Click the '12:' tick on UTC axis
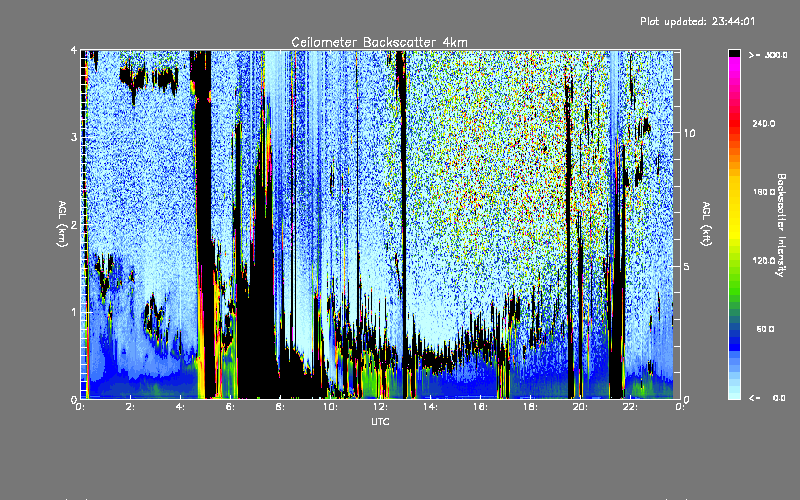Viewport: 800px width, 500px height. pyautogui.click(x=380, y=407)
